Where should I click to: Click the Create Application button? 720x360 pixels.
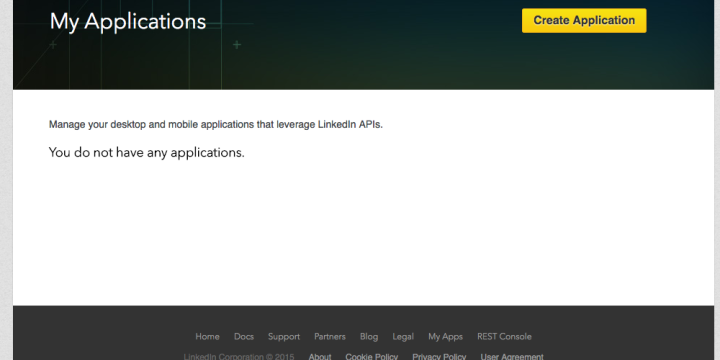click(x=584, y=21)
